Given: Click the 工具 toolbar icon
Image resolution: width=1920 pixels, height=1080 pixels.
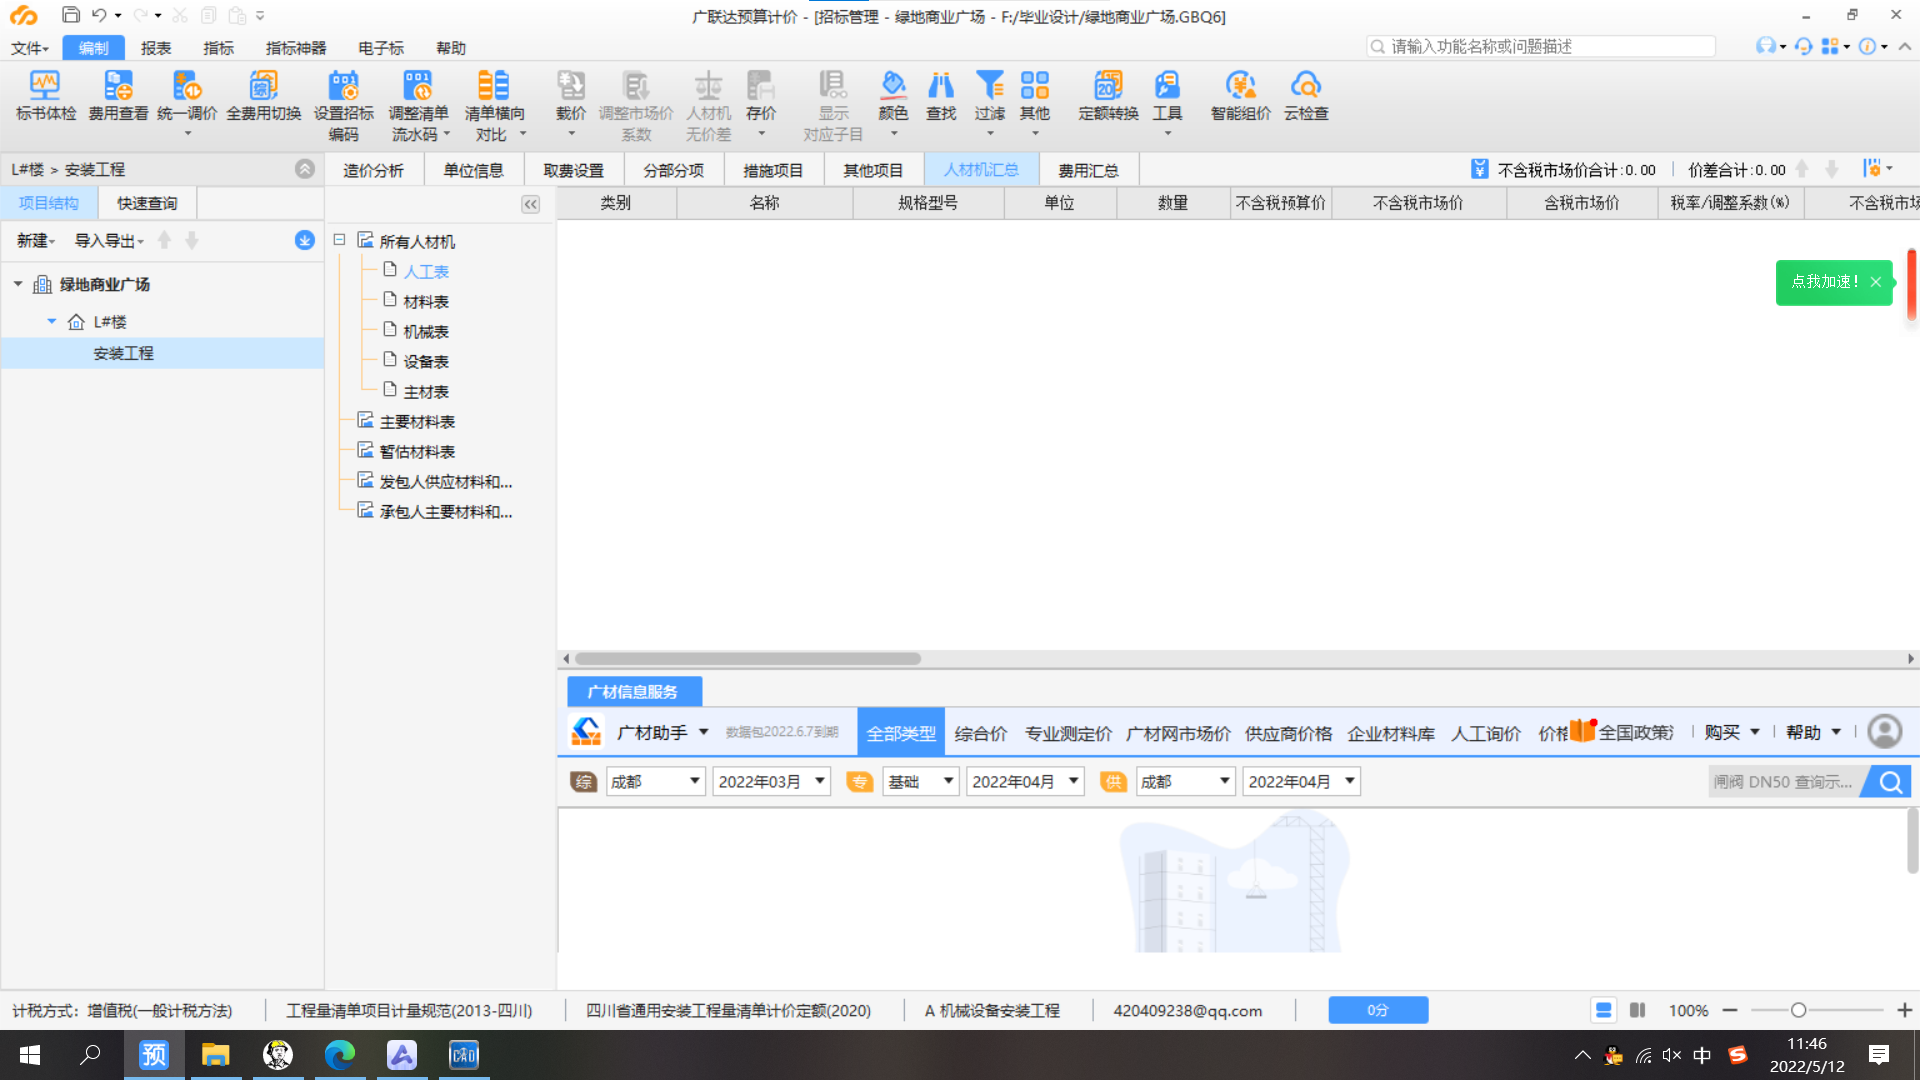Looking at the screenshot, I should click(x=1167, y=96).
